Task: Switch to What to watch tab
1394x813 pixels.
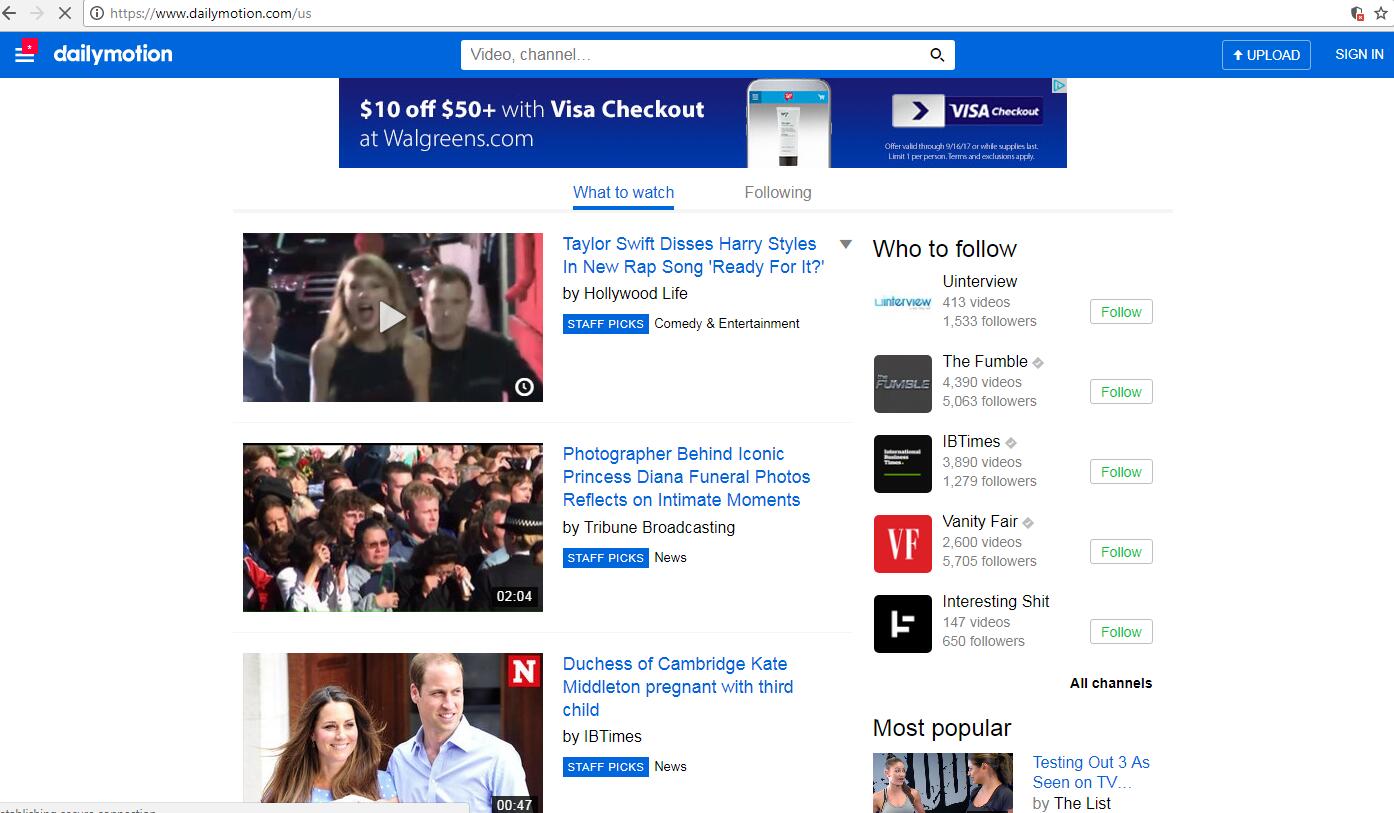Action: tap(623, 192)
